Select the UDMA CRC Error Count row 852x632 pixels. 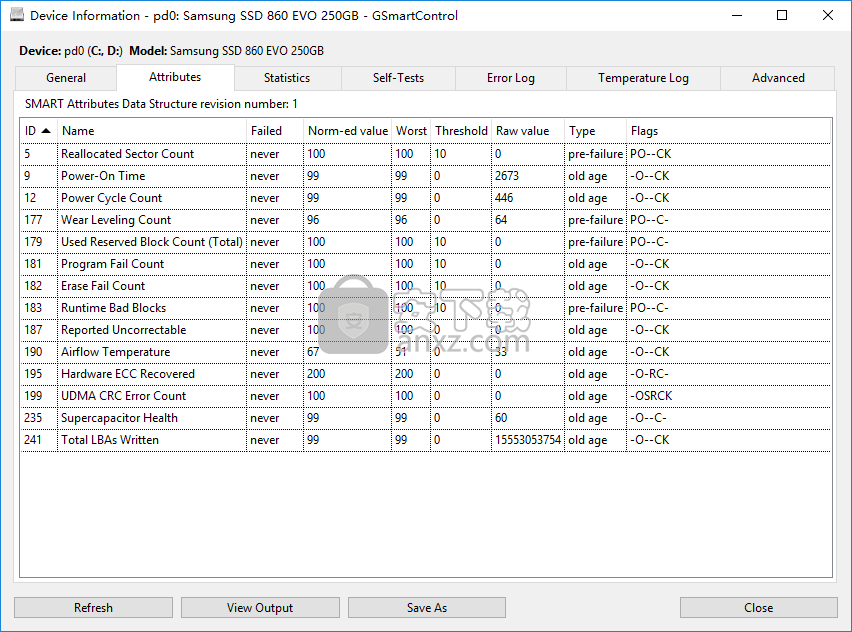click(x=425, y=396)
